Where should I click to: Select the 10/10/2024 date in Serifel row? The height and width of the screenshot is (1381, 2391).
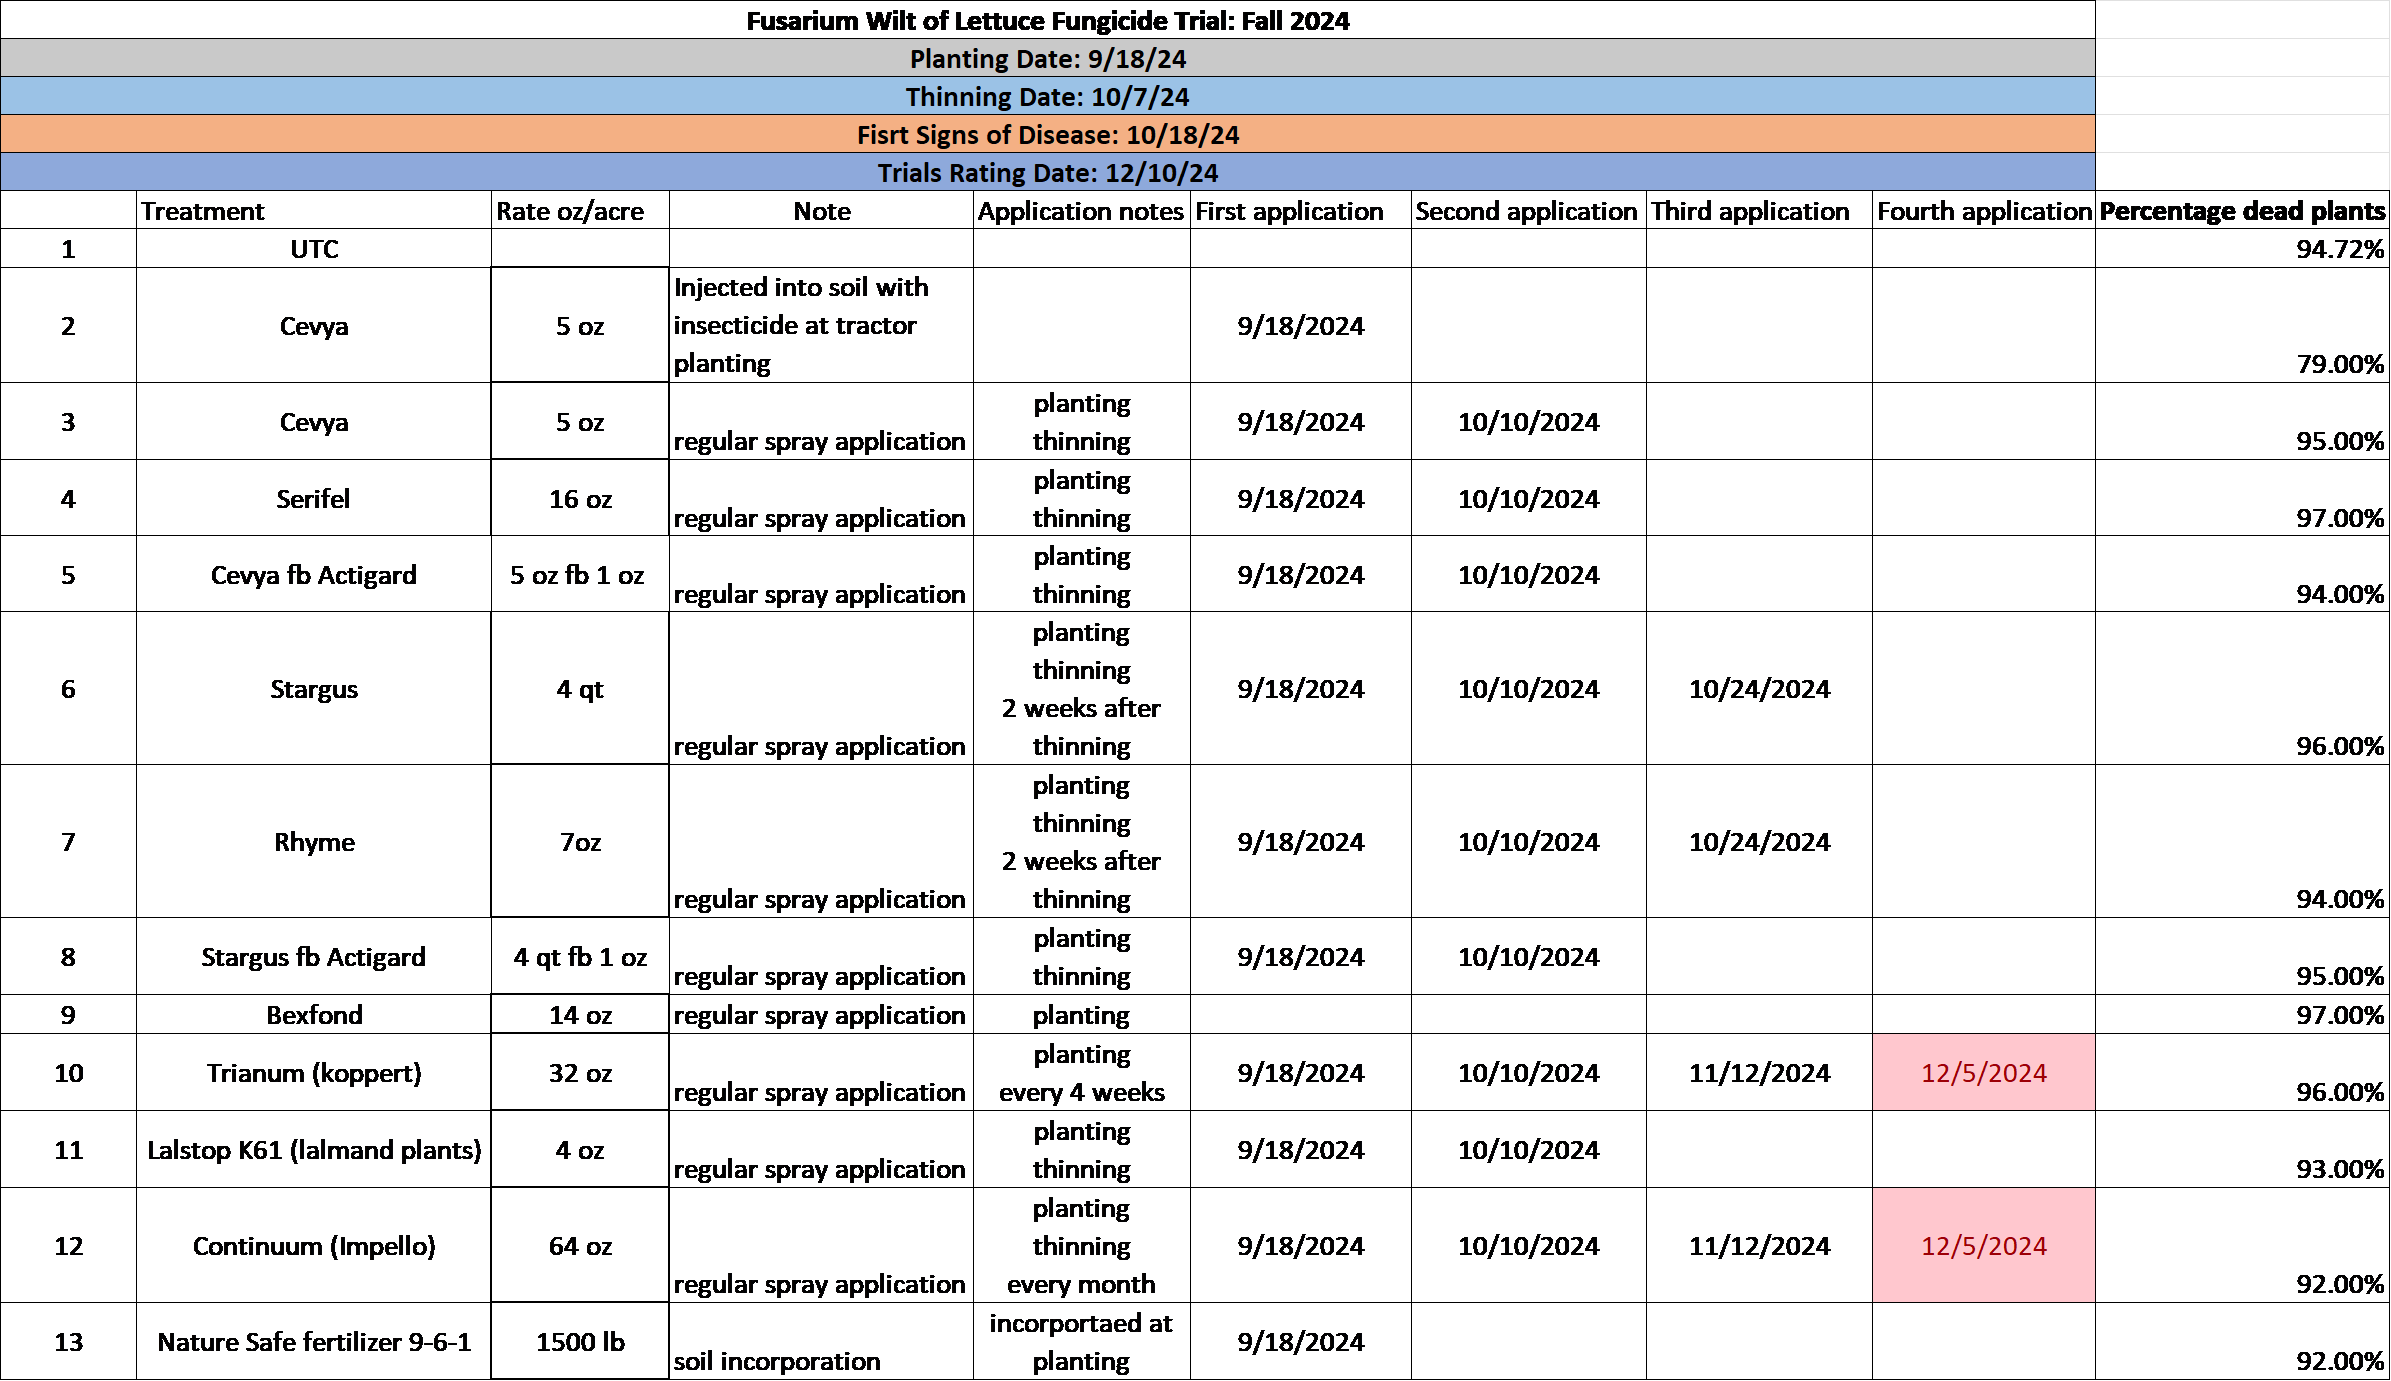[x=1528, y=498]
